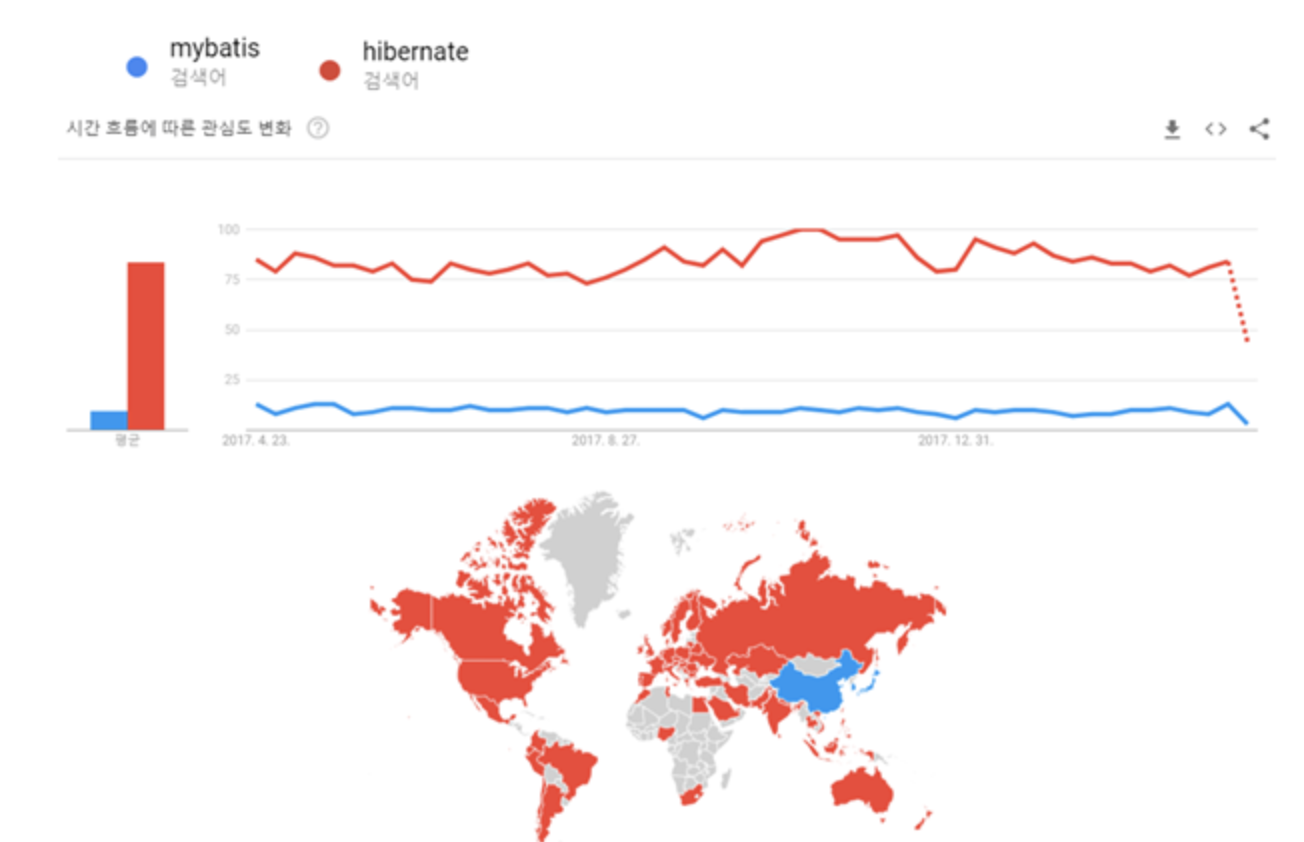Select the red hibernate average bar

(146, 346)
